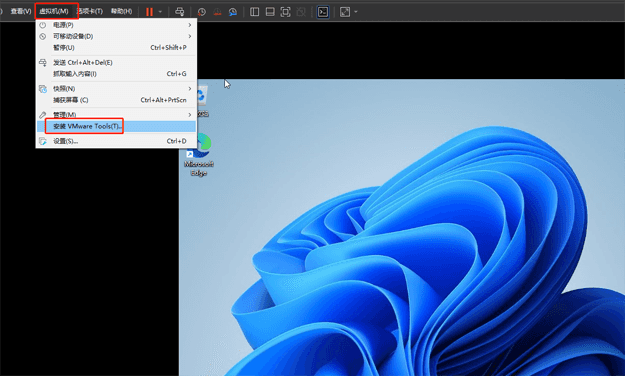Expand the stretch display dropdown arrow
Screen dimensions: 625x376
pyautogui.click(x=356, y=12)
